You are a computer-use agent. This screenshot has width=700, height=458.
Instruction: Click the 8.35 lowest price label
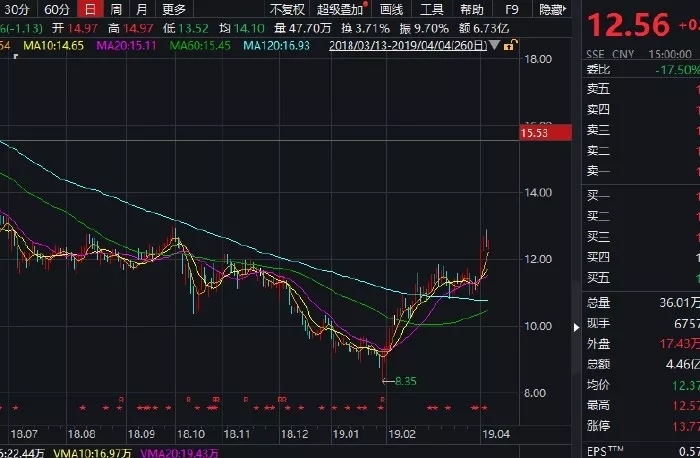406,381
